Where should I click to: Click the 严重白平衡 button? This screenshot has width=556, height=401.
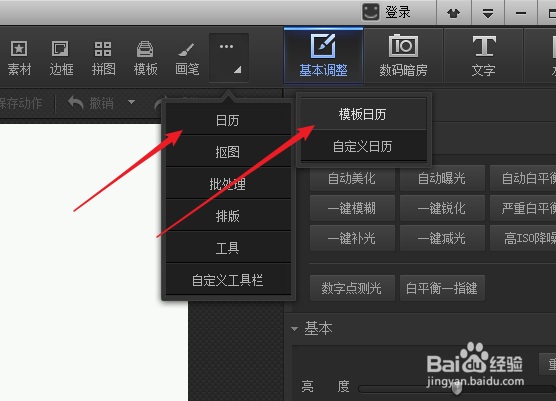(523, 208)
